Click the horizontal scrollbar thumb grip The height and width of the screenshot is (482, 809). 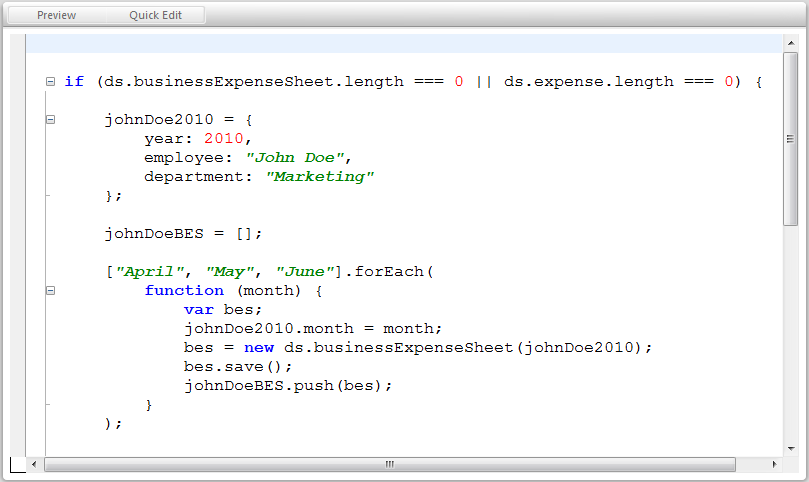pyautogui.click(x=390, y=464)
